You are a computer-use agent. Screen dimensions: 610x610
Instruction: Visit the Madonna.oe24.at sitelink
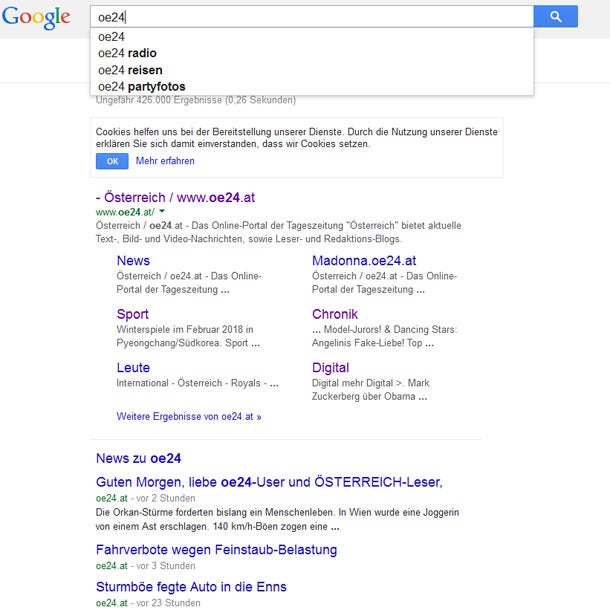click(x=364, y=261)
